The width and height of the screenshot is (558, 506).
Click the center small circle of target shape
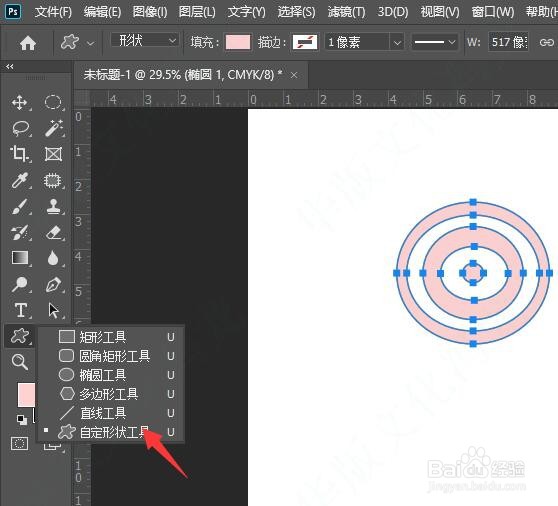click(x=473, y=273)
